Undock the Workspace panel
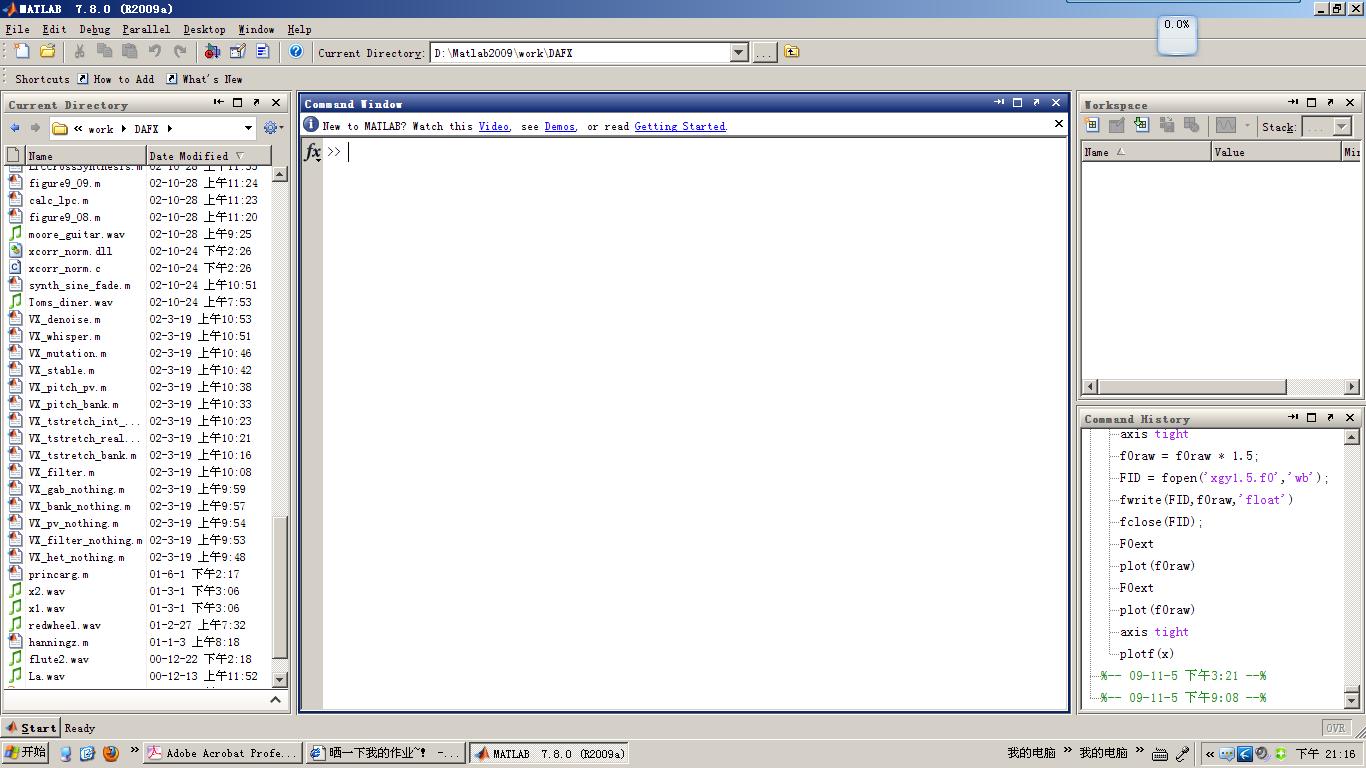Image resolution: width=1366 pixels, height=768 pixels. 1331,103
